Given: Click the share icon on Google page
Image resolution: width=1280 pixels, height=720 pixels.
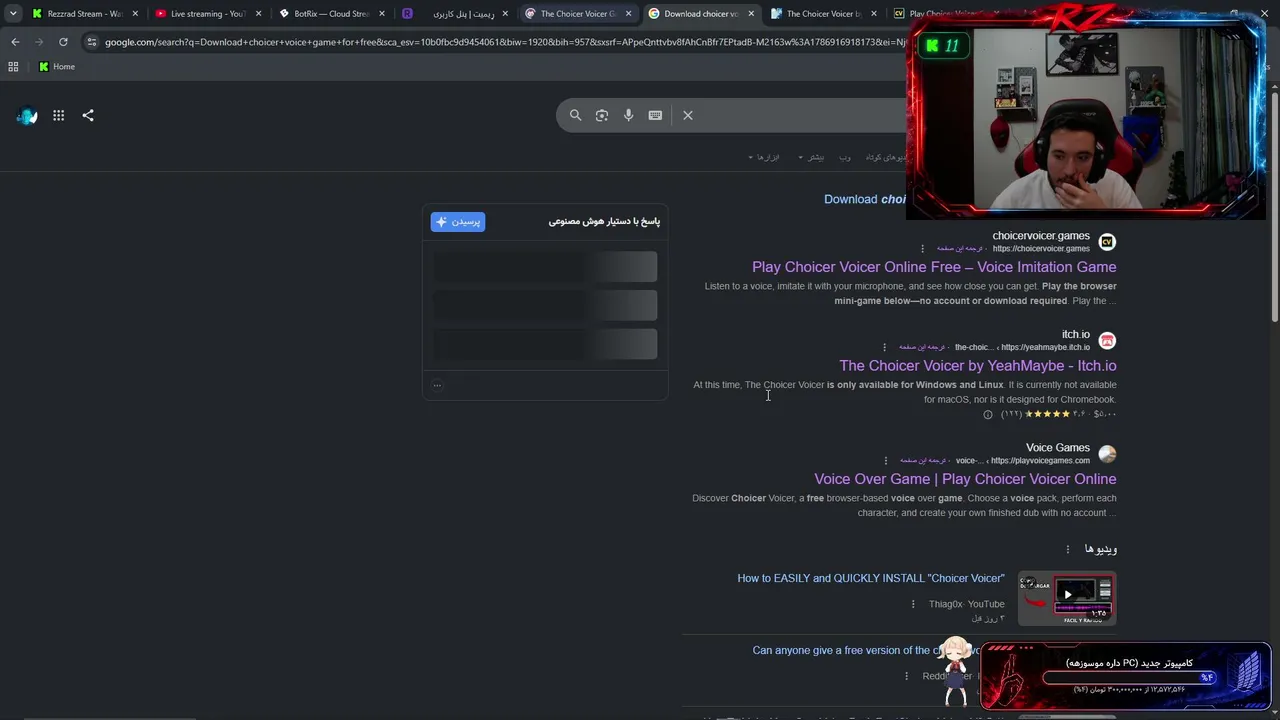Looking at the screenshot, I should [88, 116].
